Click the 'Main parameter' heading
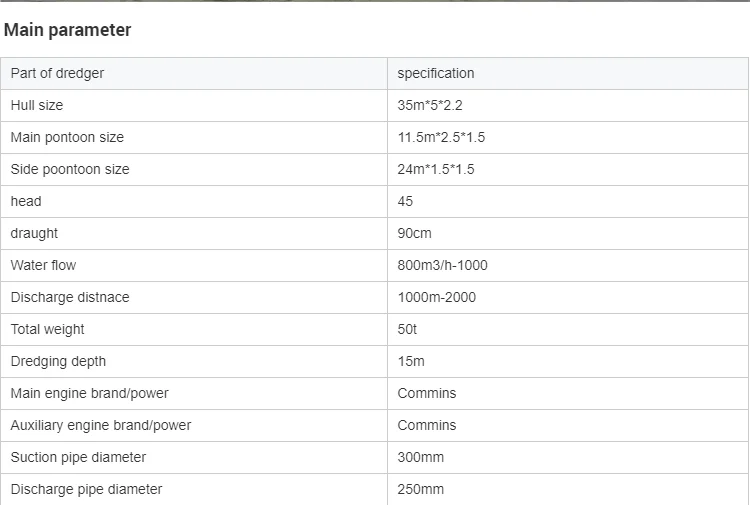 [67, 30]
